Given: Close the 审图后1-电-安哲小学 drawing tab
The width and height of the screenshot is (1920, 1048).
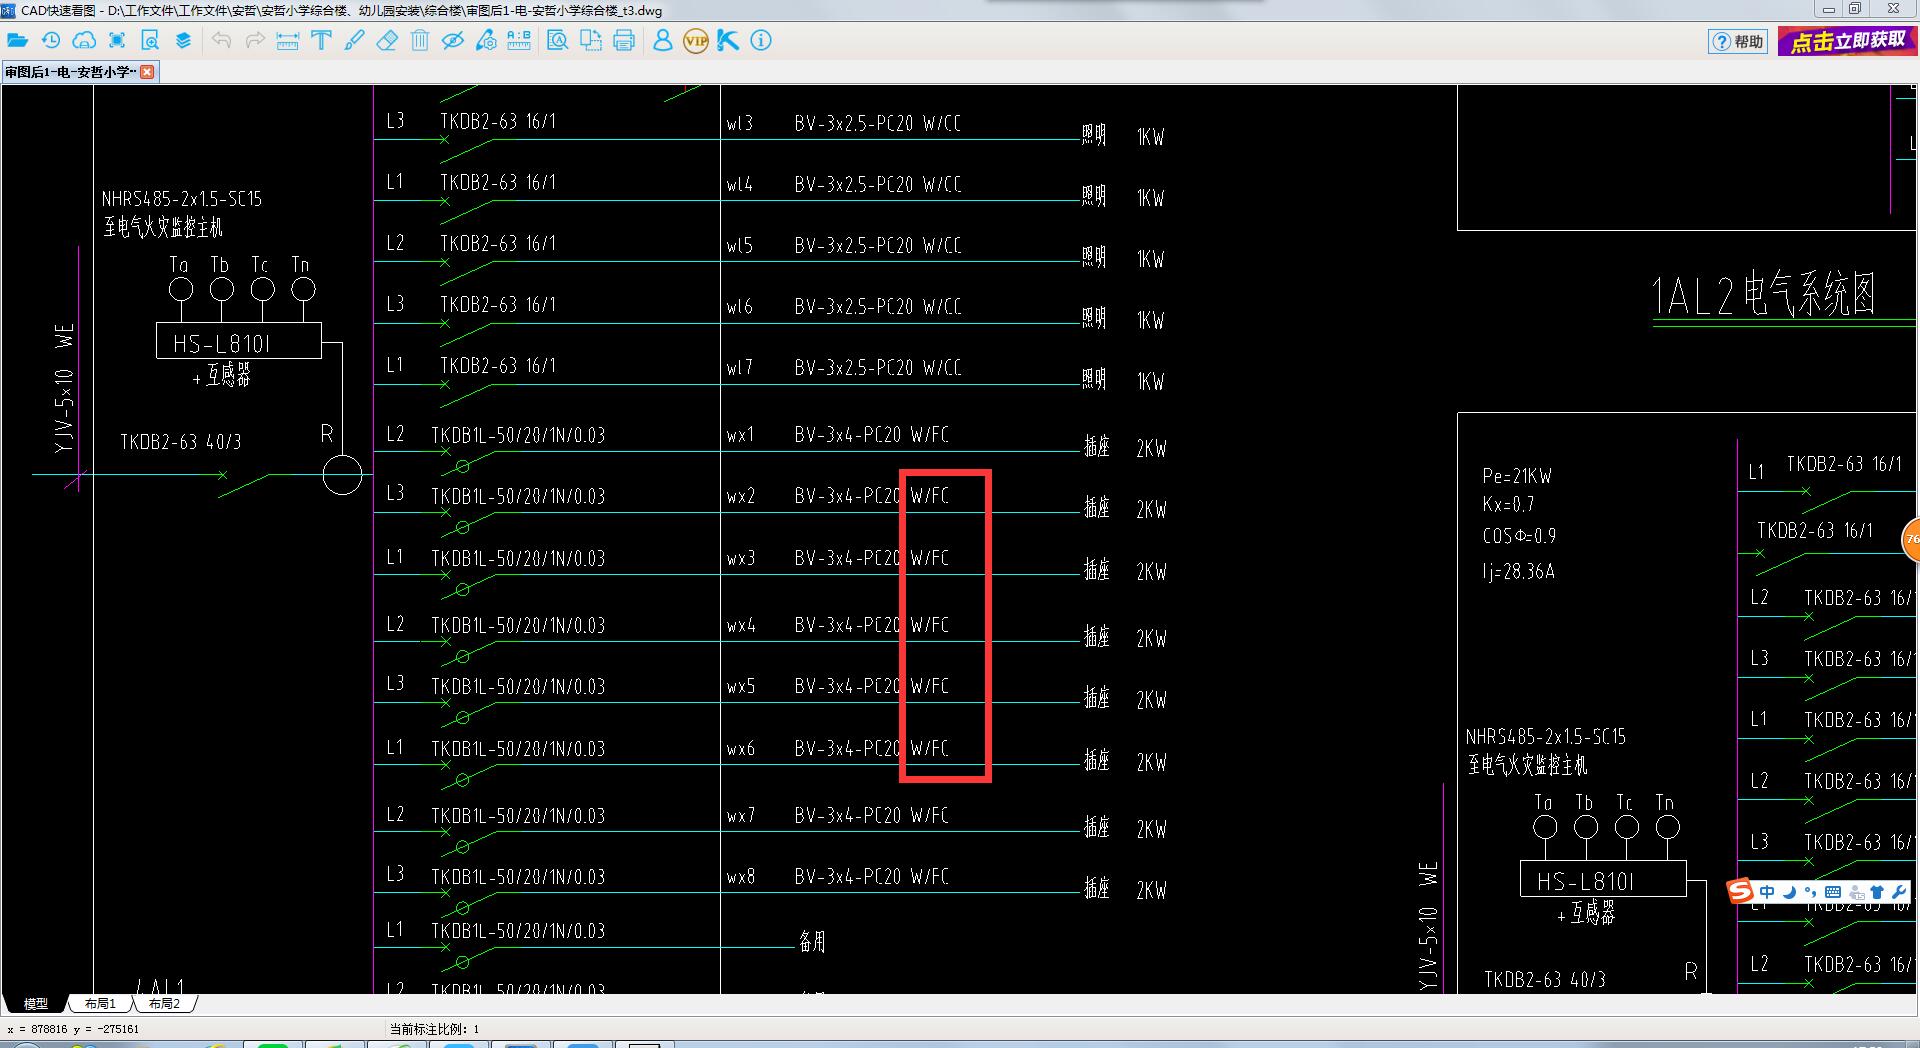Looking at the screenshot, I should click(148, 72).
